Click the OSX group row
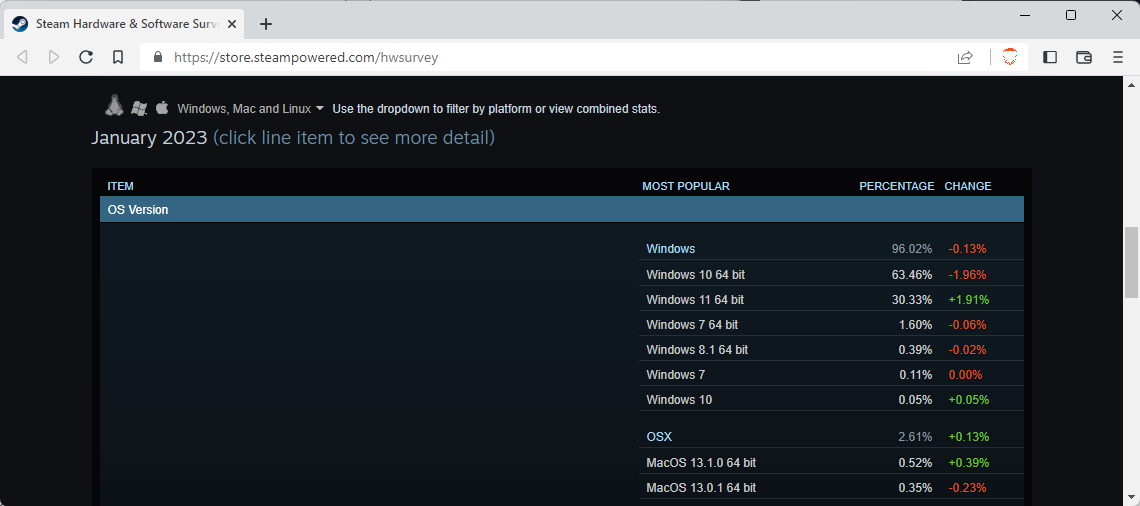1140x506 pixels. (831, 437)
